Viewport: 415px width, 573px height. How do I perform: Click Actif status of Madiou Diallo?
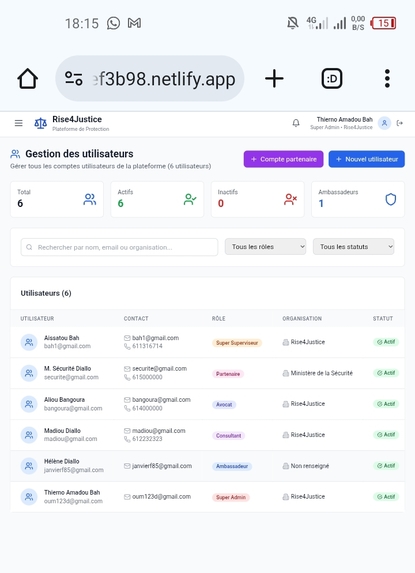[386, 435]
